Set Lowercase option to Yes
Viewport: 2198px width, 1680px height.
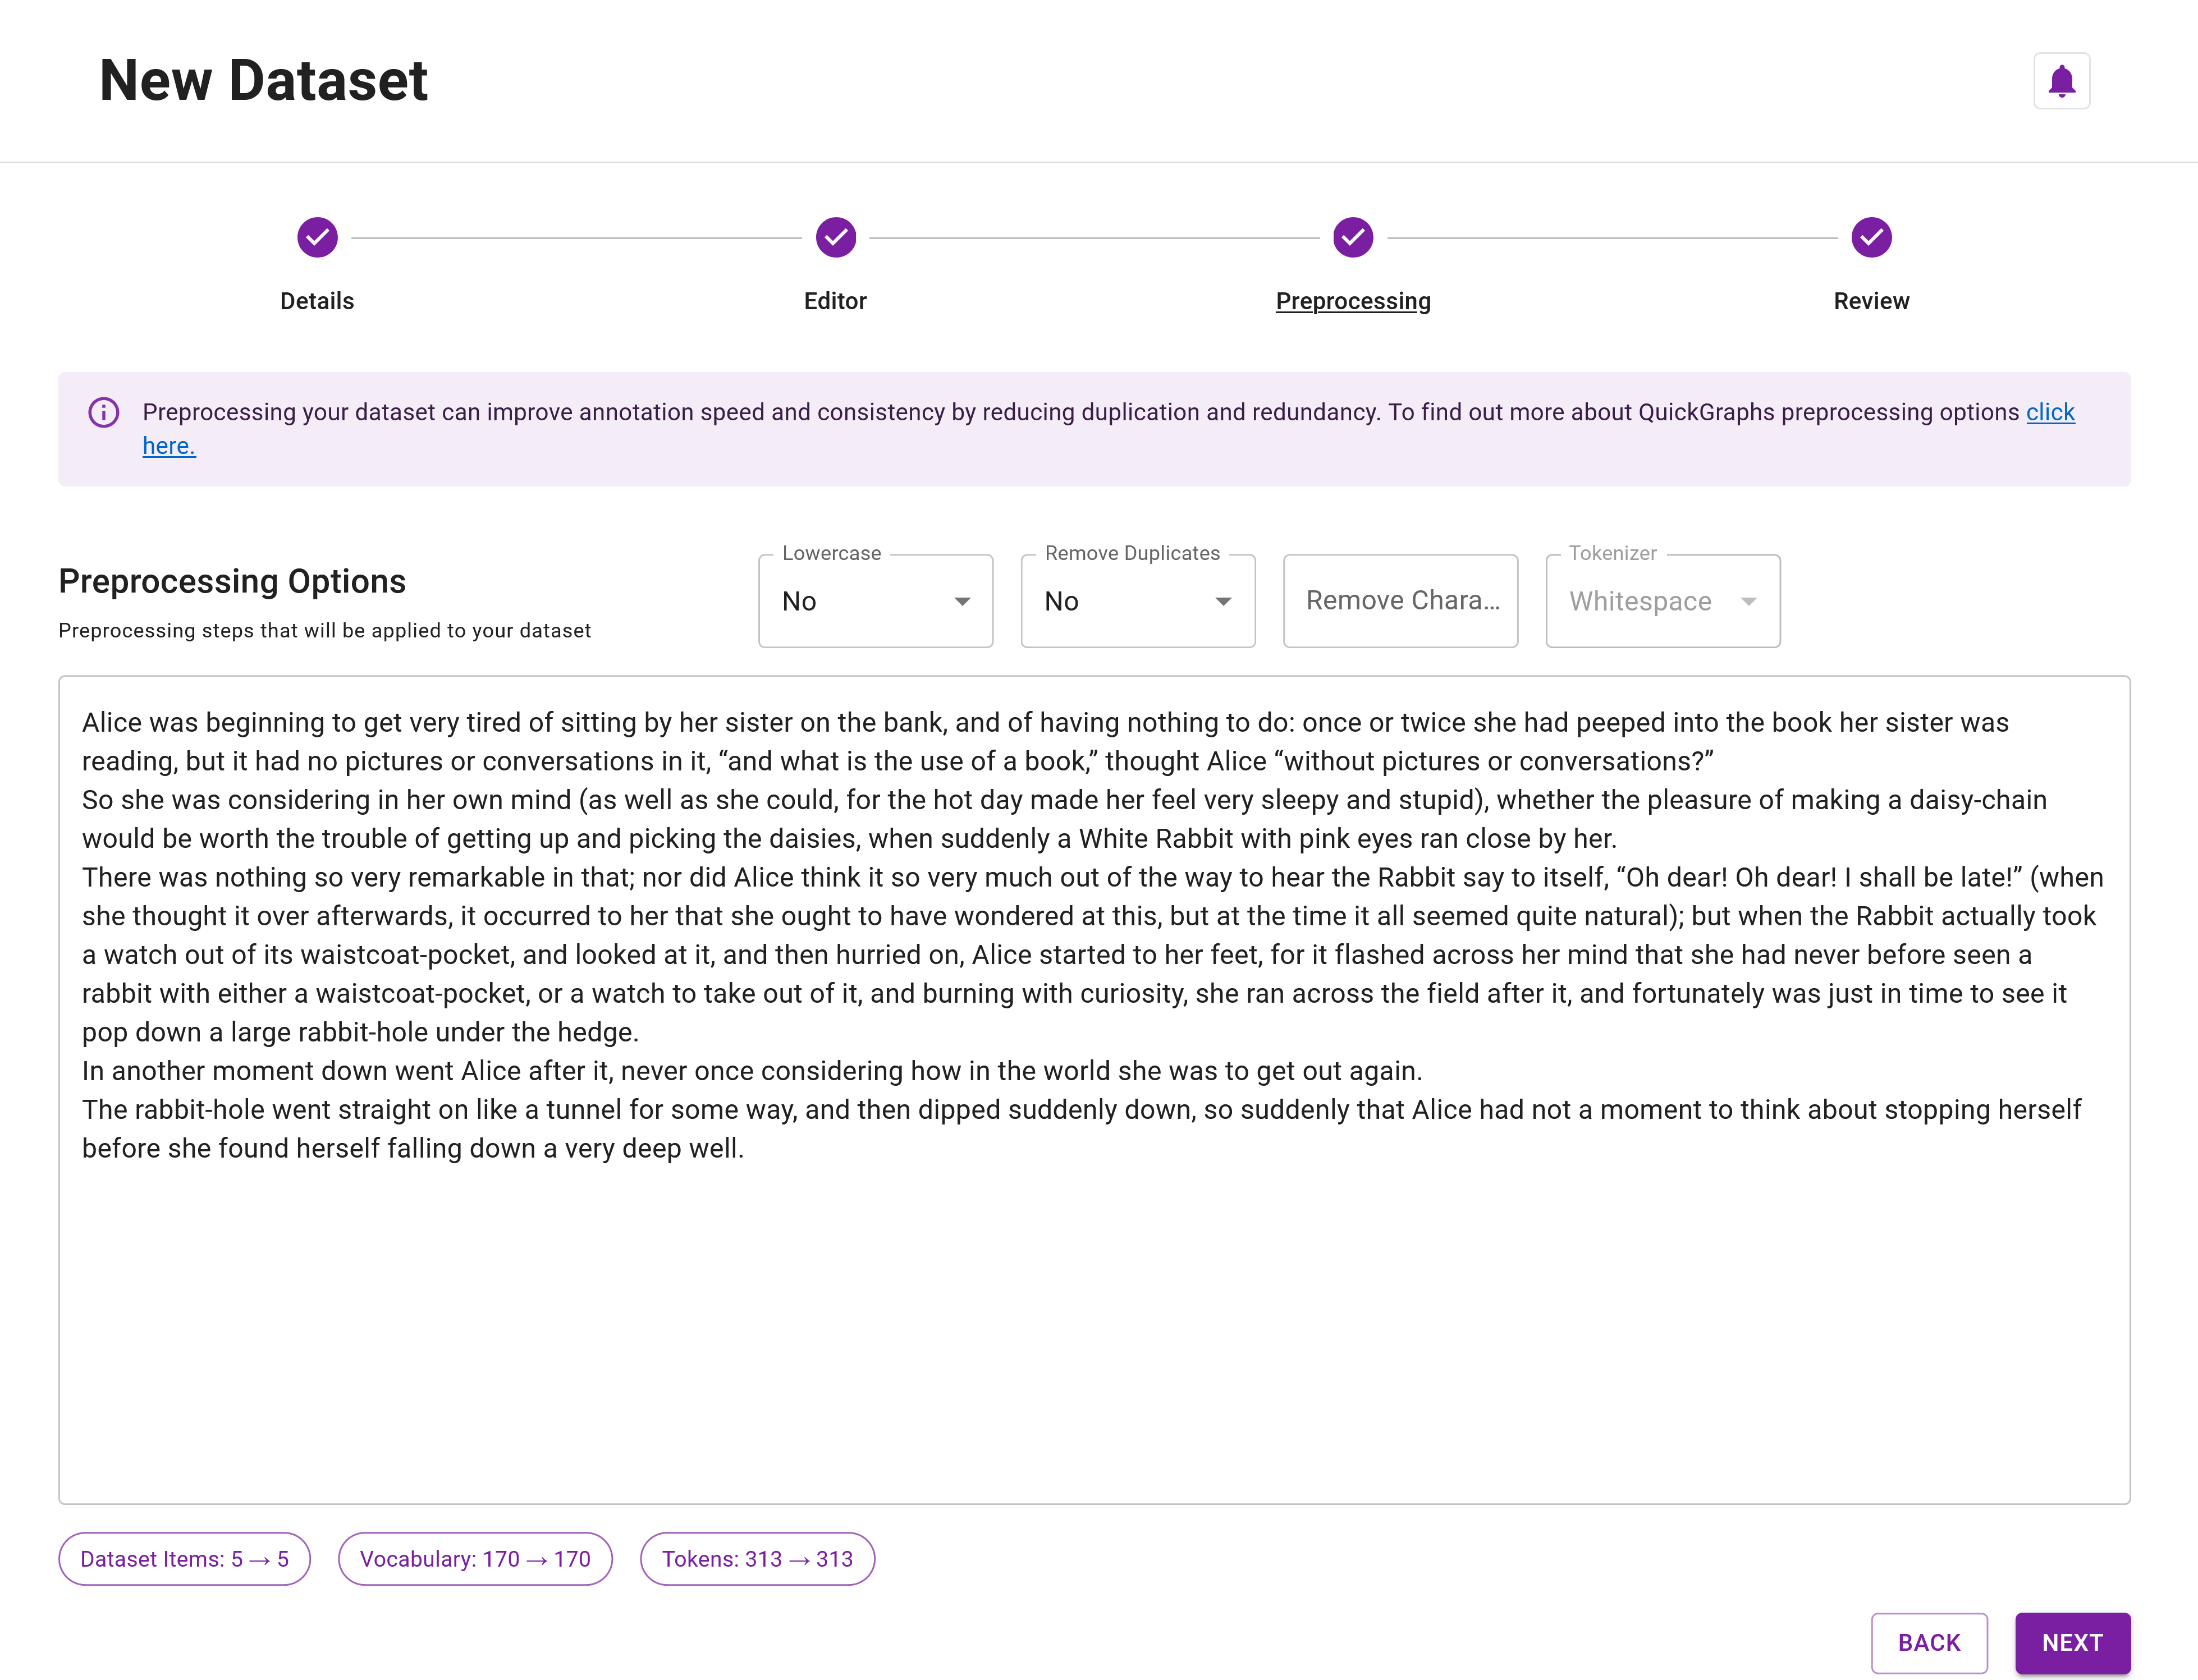pyautogui.click(x=875, y=601)
